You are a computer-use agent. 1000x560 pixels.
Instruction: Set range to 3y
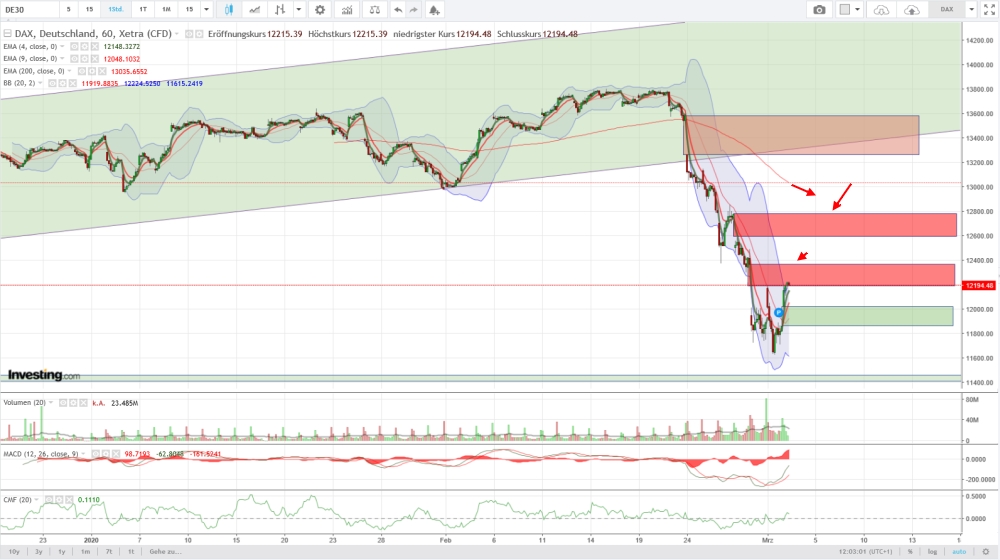click(38, 552)
